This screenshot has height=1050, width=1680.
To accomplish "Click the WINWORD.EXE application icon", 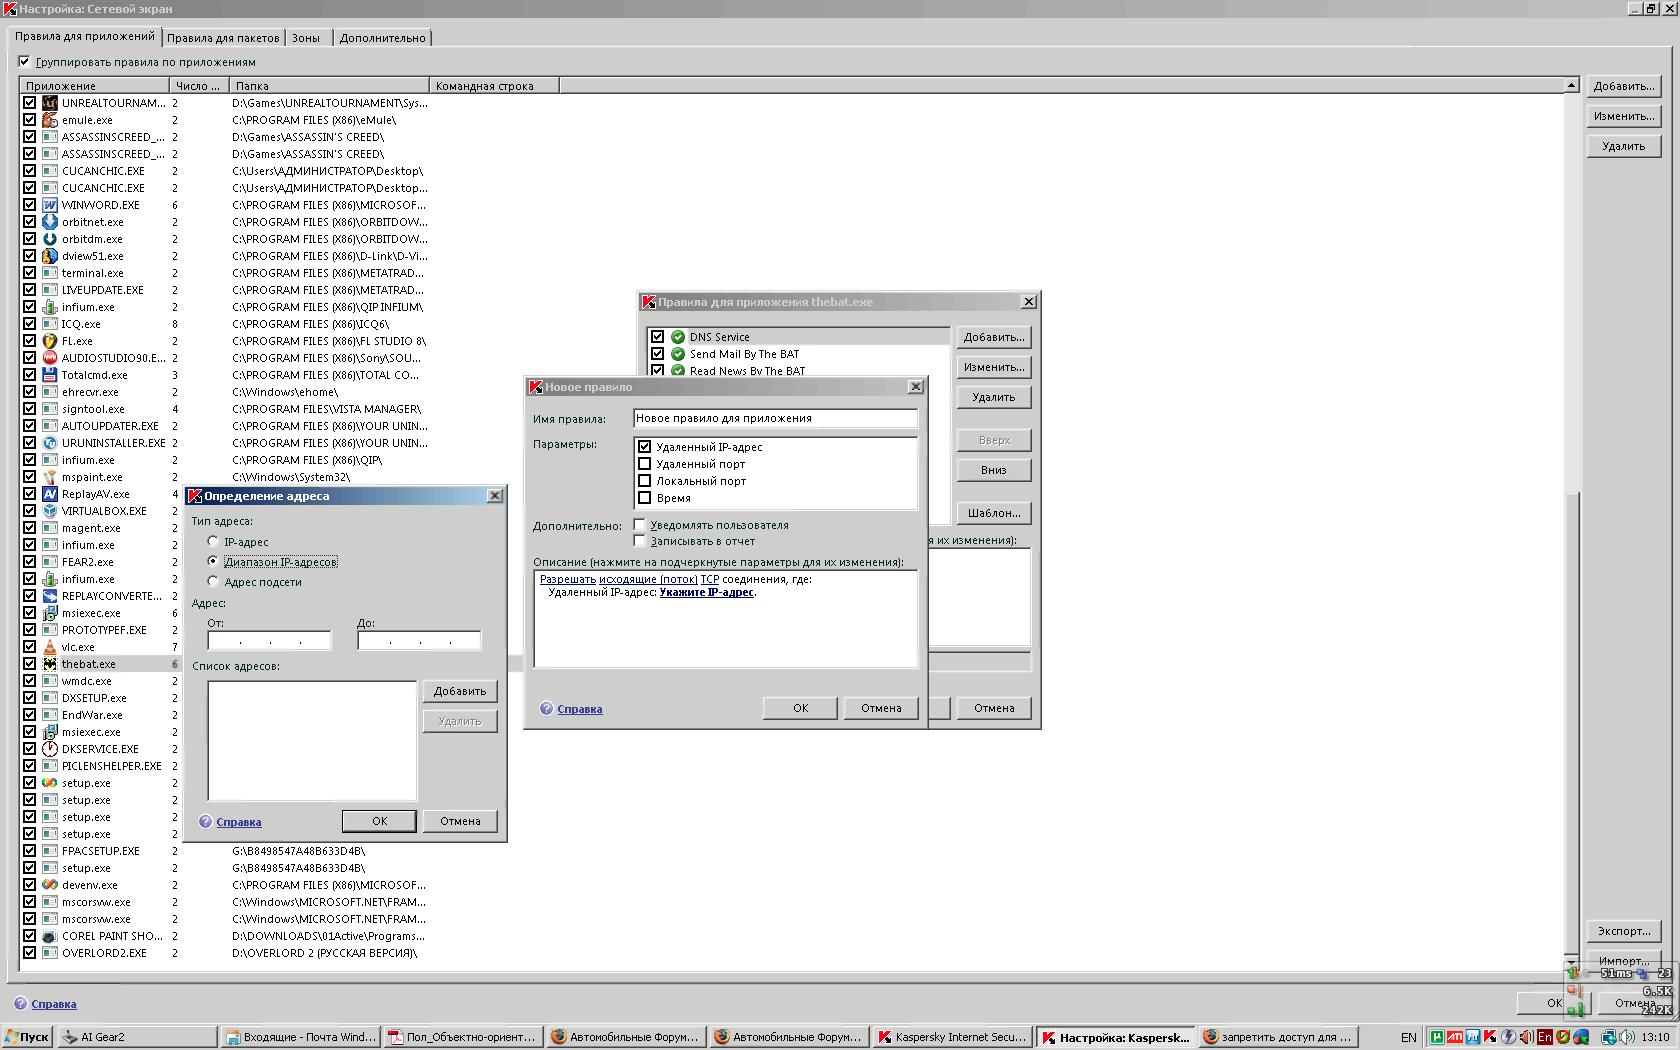I will pos(50,205).
